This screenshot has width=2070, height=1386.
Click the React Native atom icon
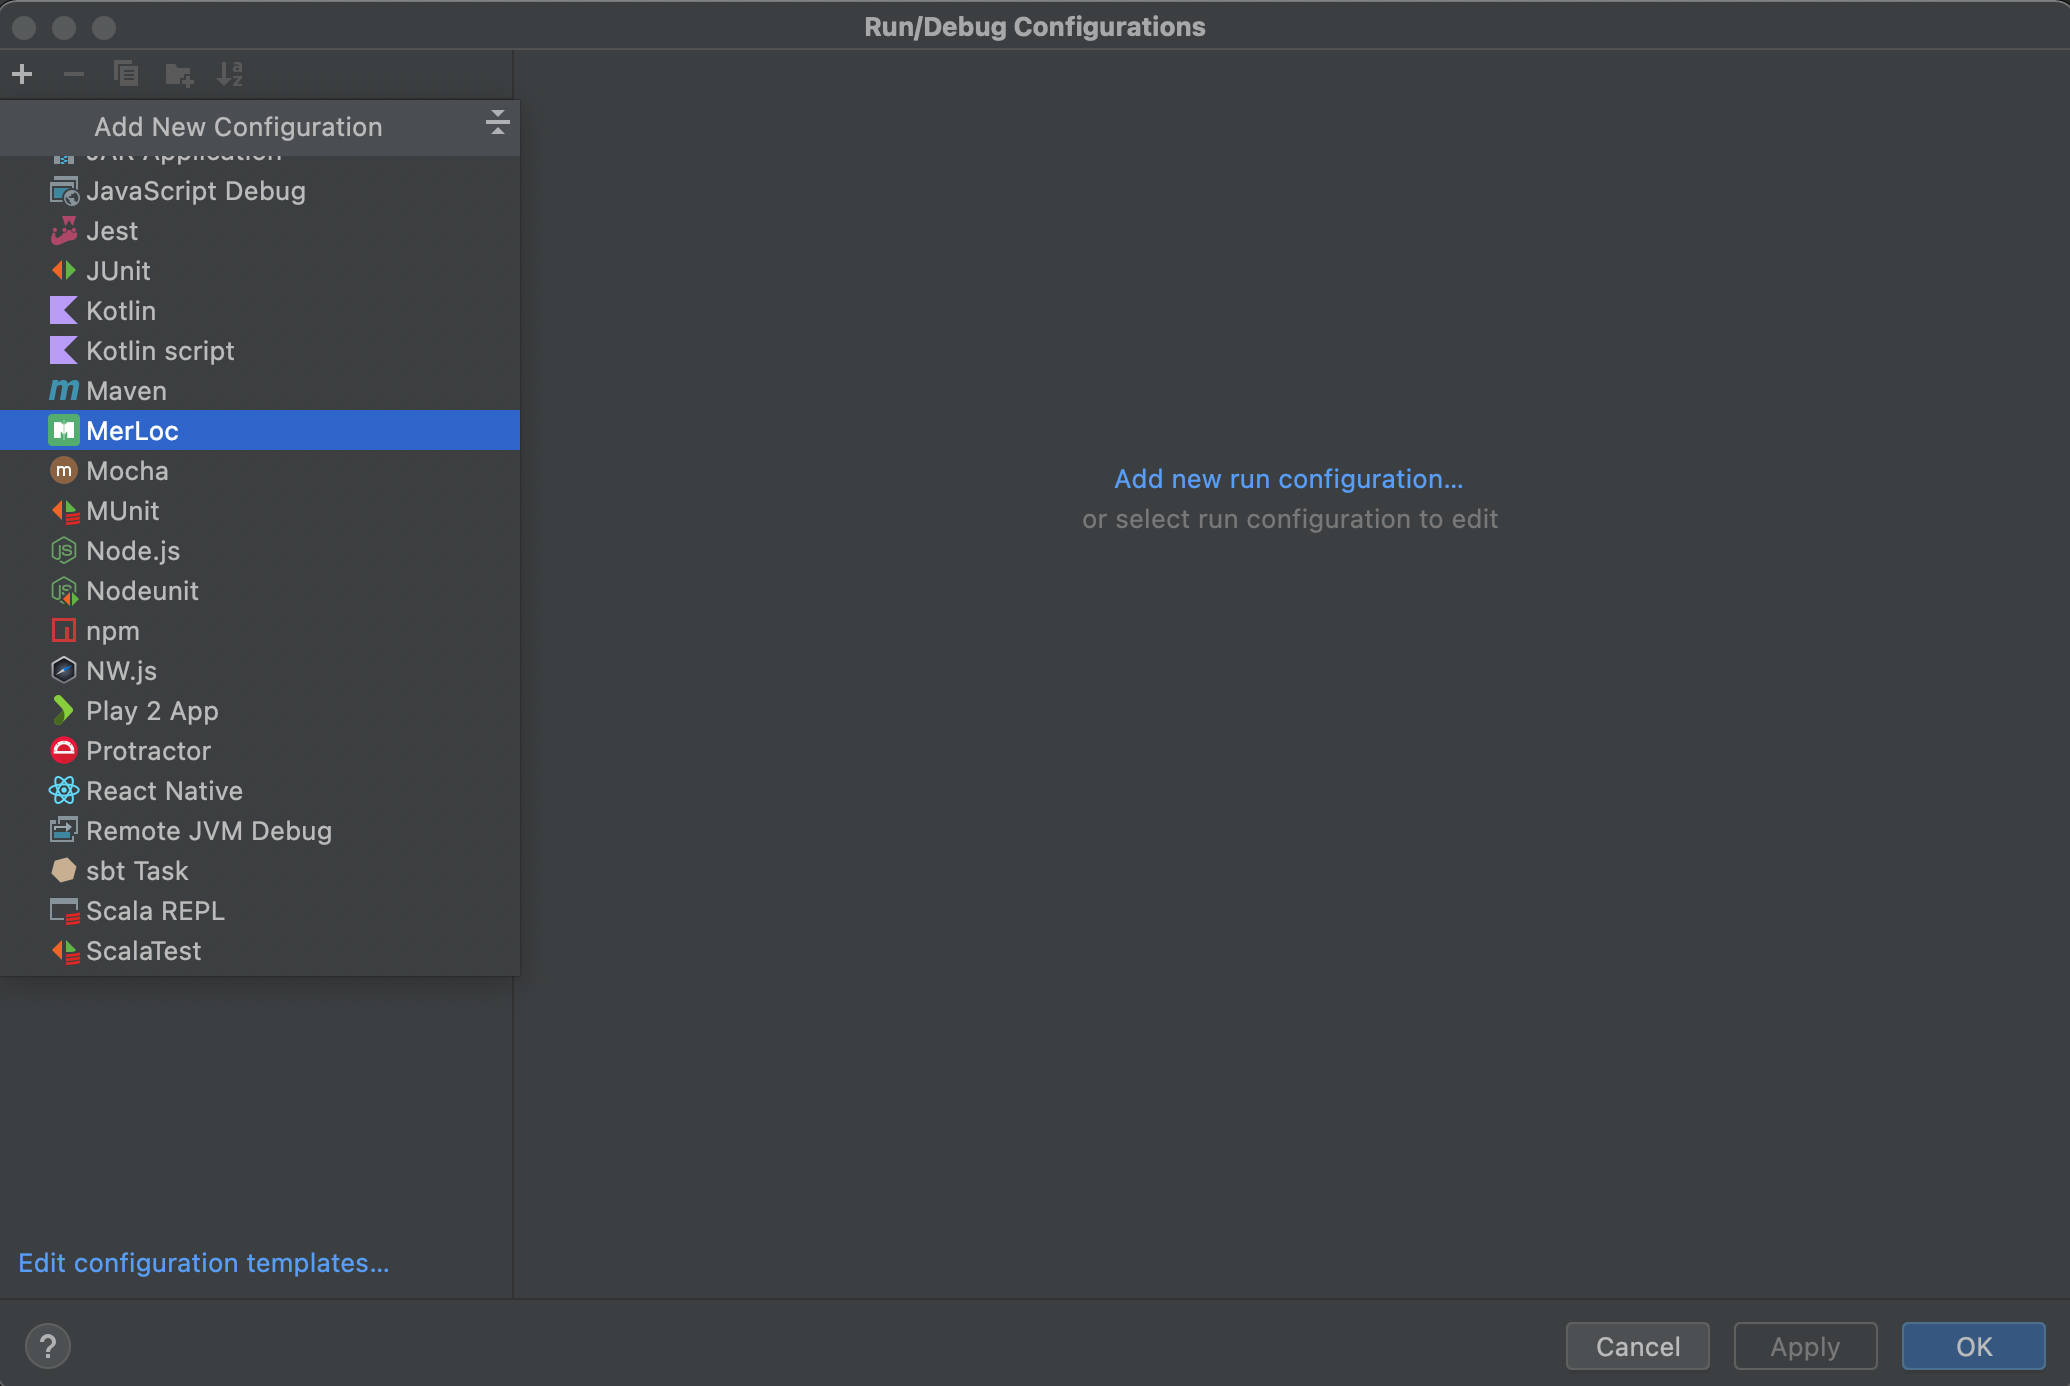point(64,791)
